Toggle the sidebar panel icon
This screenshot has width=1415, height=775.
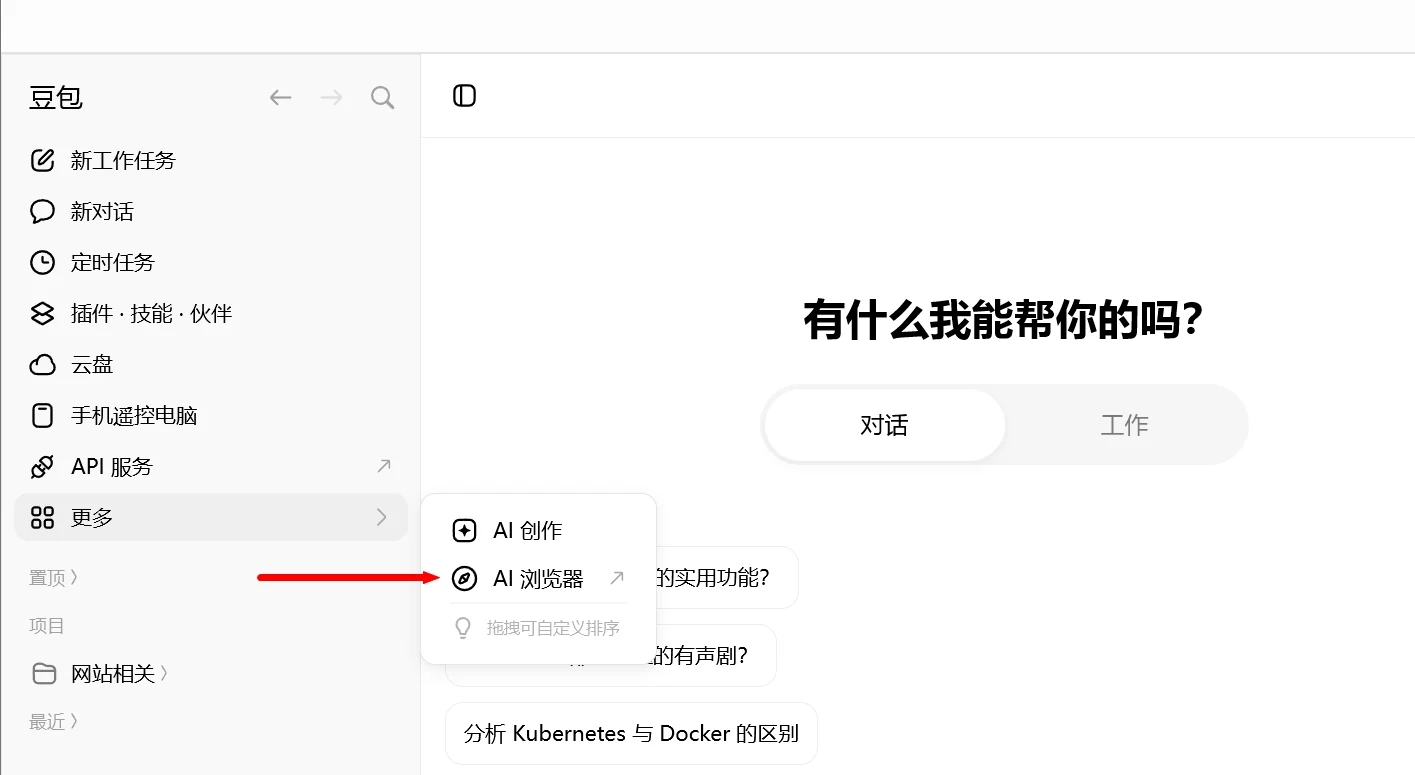(464, 96)
